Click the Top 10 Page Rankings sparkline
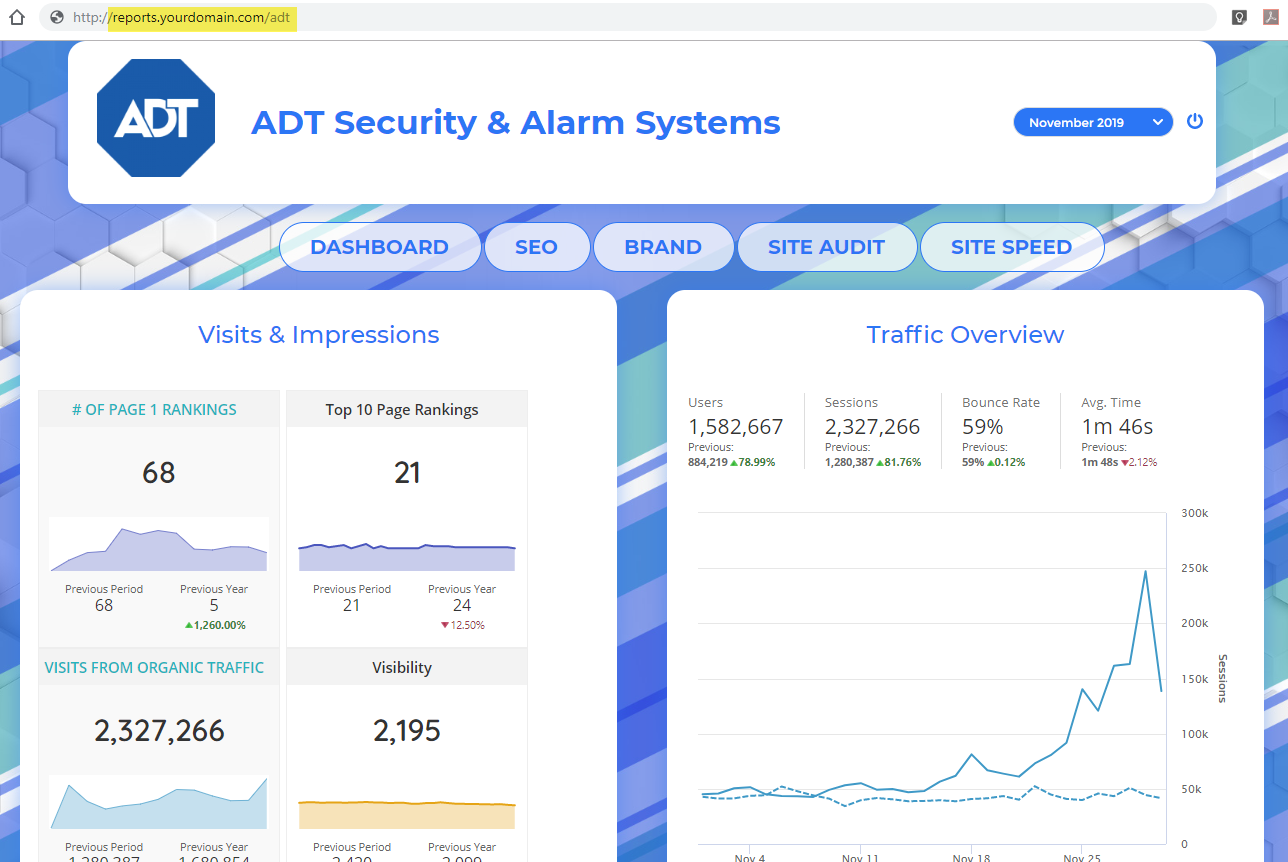This screenshot has width=1288, height=862. point(406,556)
